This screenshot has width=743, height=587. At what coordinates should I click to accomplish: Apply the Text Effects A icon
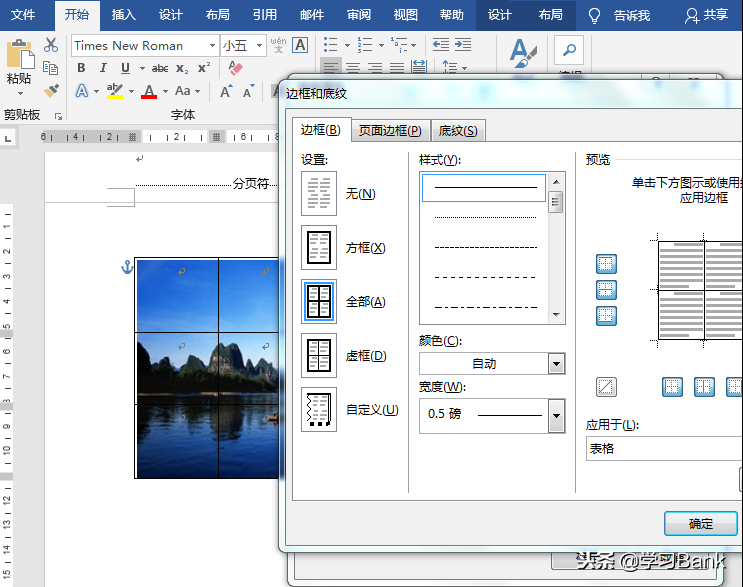pos(82,90)
